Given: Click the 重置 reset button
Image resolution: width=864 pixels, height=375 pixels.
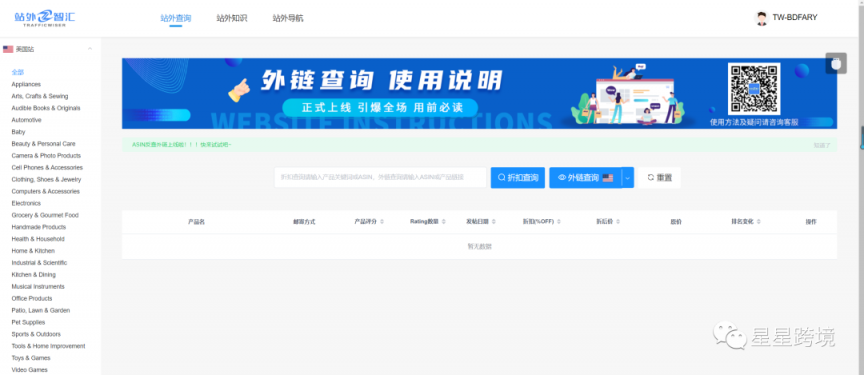Looking at the screenshot, I should point(660,178).
